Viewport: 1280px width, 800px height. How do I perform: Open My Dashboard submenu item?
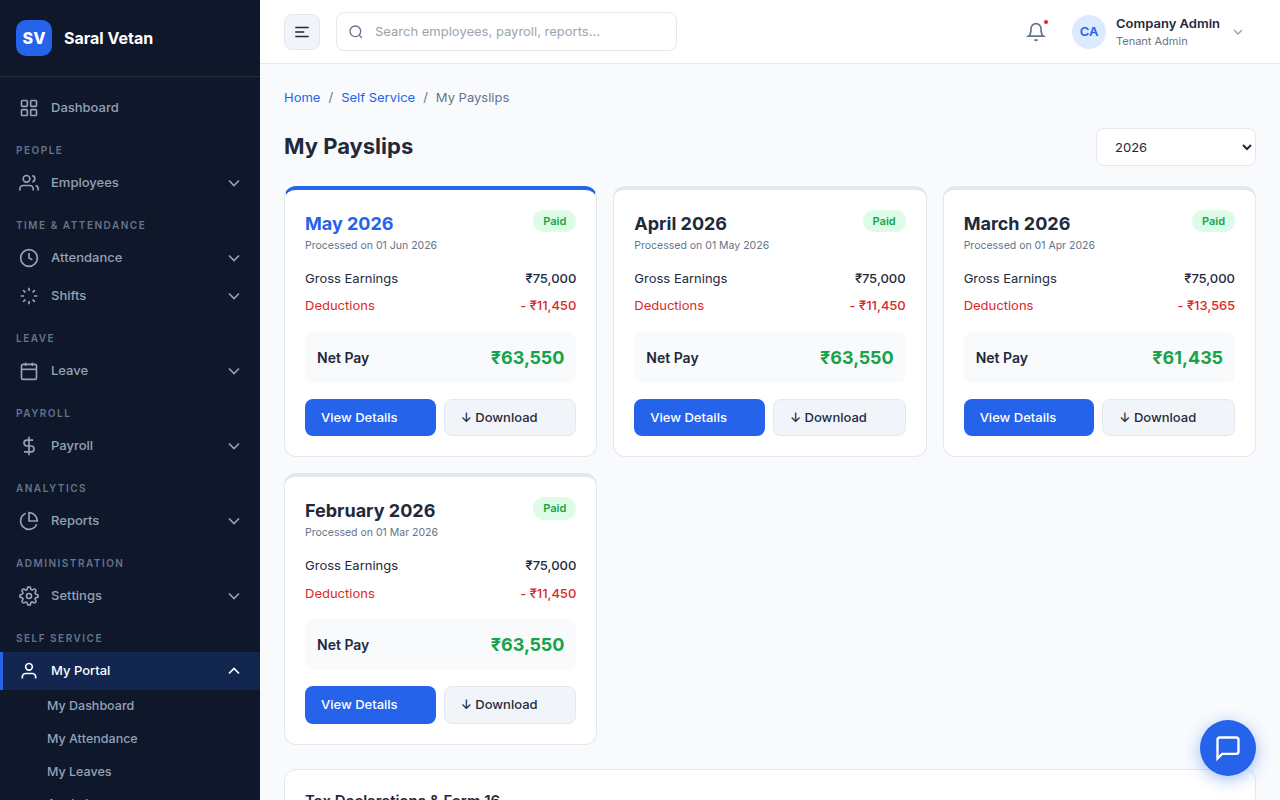click(90, 706)
